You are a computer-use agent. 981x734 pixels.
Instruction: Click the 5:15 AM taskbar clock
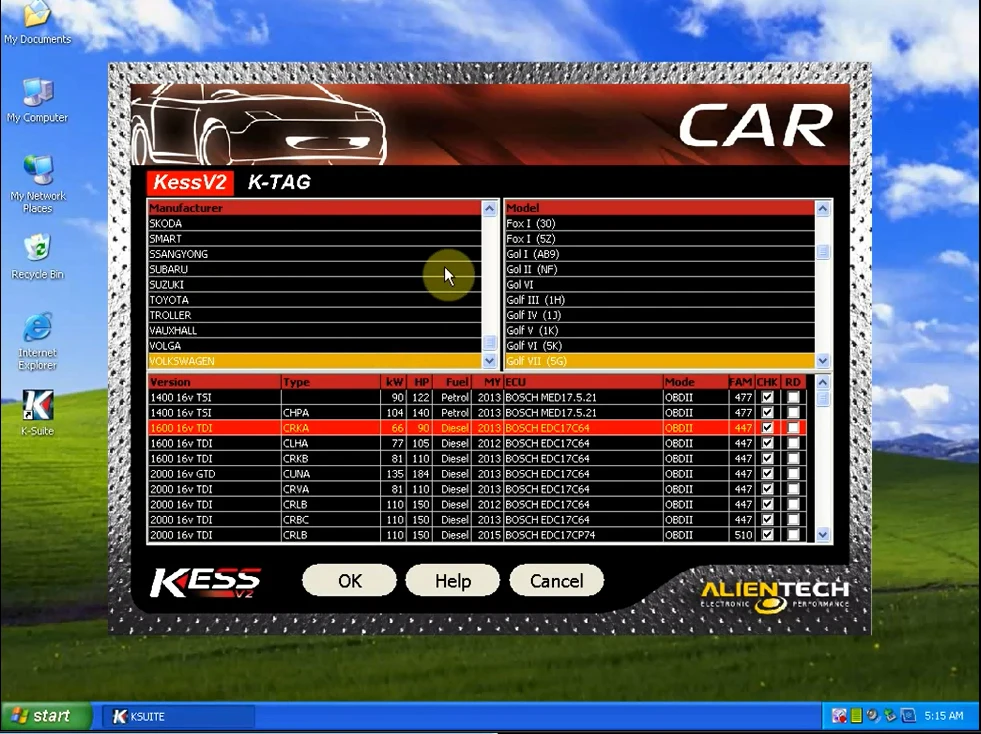tap(943, 716)
